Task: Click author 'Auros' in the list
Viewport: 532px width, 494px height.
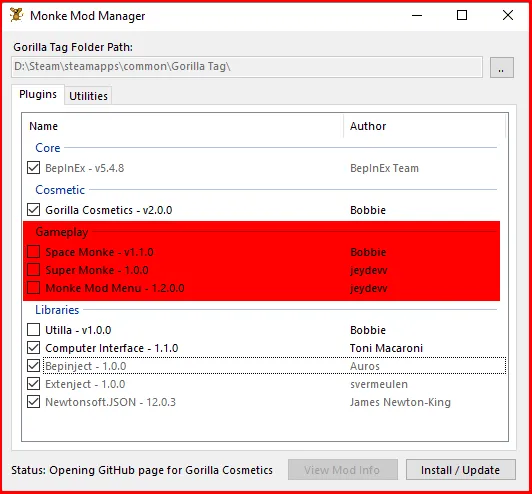Action: click(365, 366)
